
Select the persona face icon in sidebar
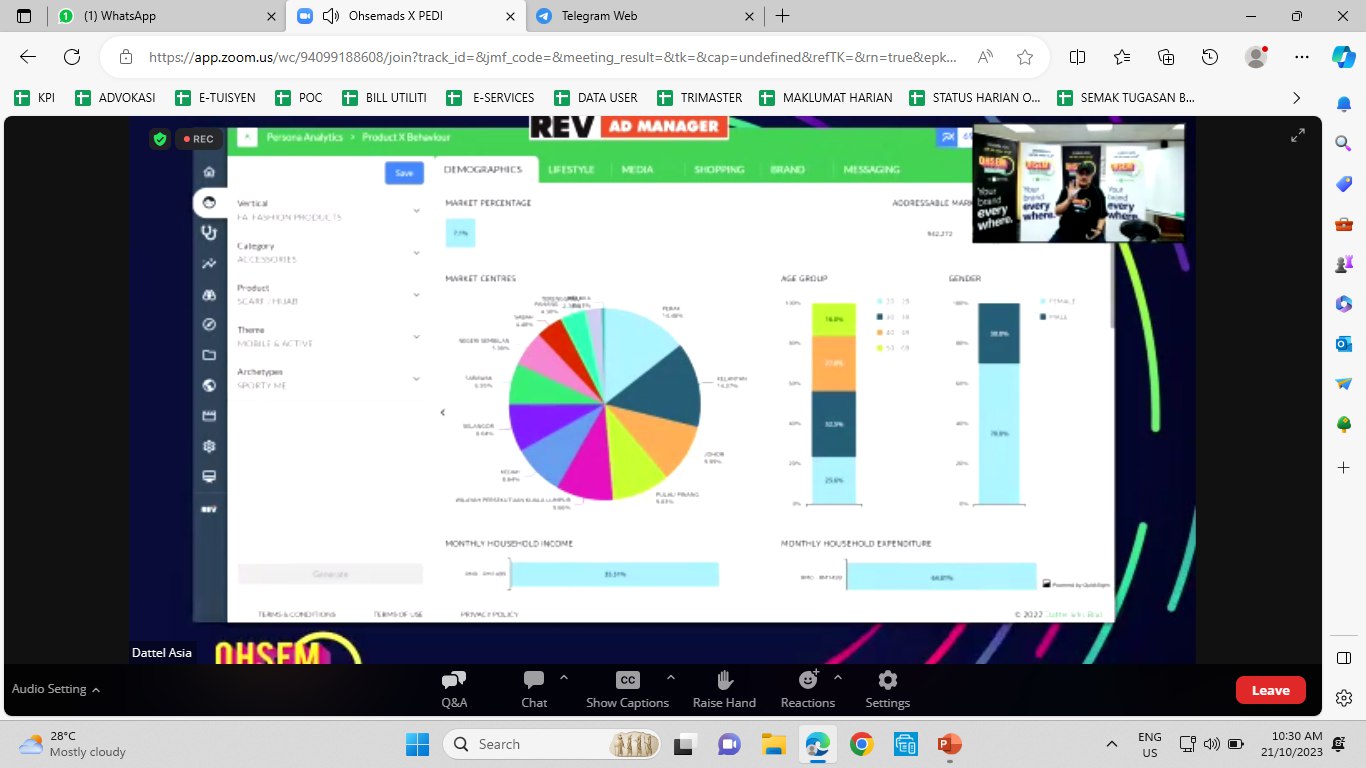click(209, 202)
